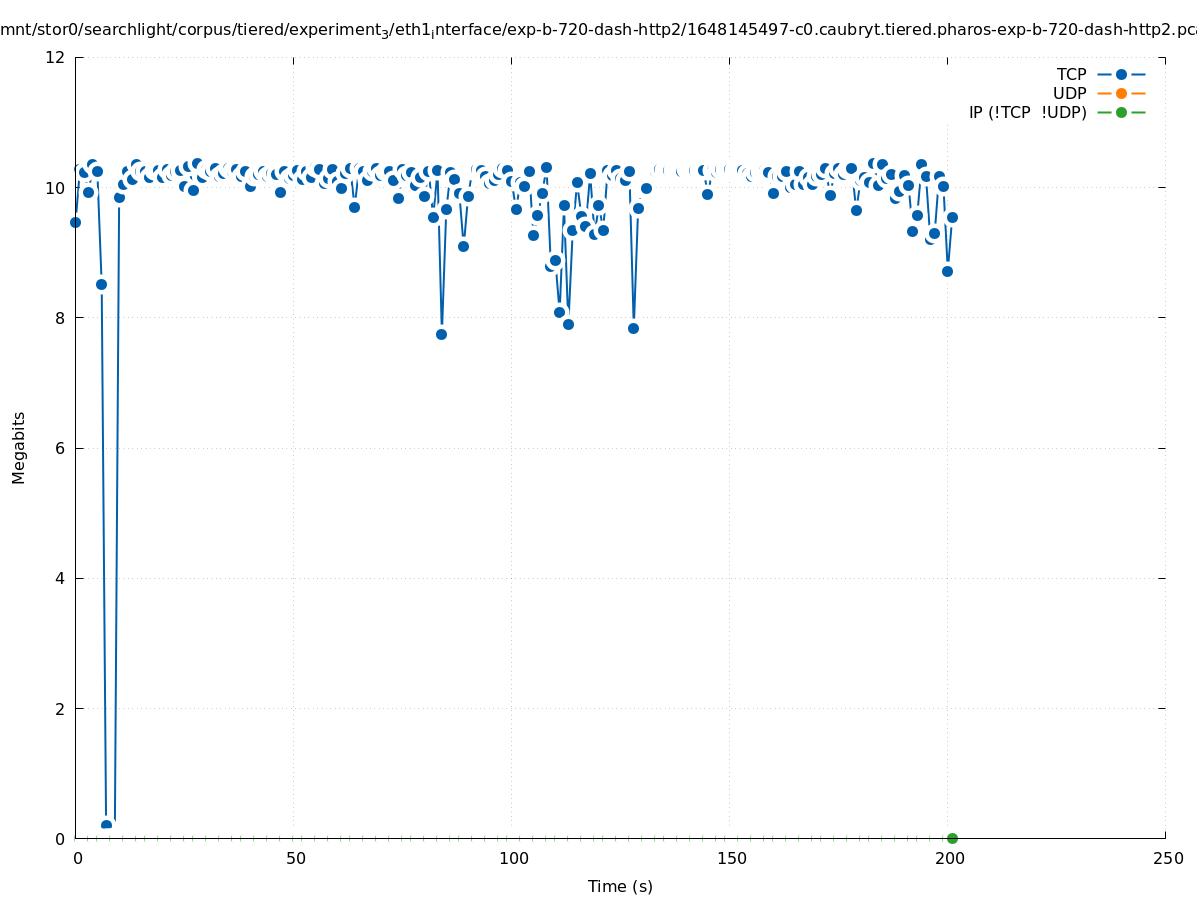Click the TCP dip point just before 85 seconds
1197x900 pixels.
(x=441, y=334)
